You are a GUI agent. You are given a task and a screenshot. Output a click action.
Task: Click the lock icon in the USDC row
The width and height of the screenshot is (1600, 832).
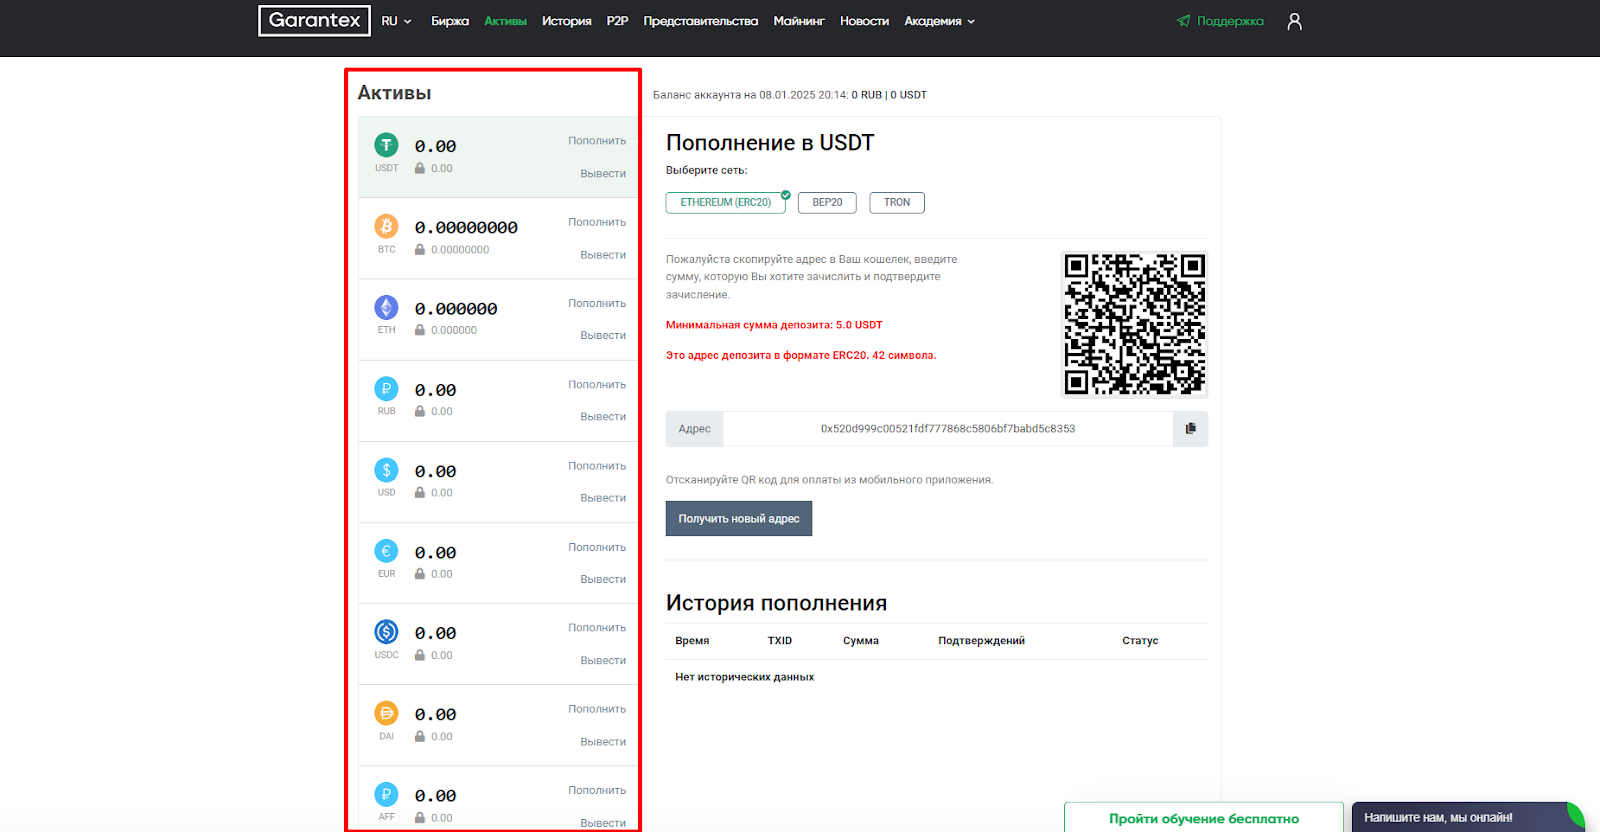coord(420,655)
